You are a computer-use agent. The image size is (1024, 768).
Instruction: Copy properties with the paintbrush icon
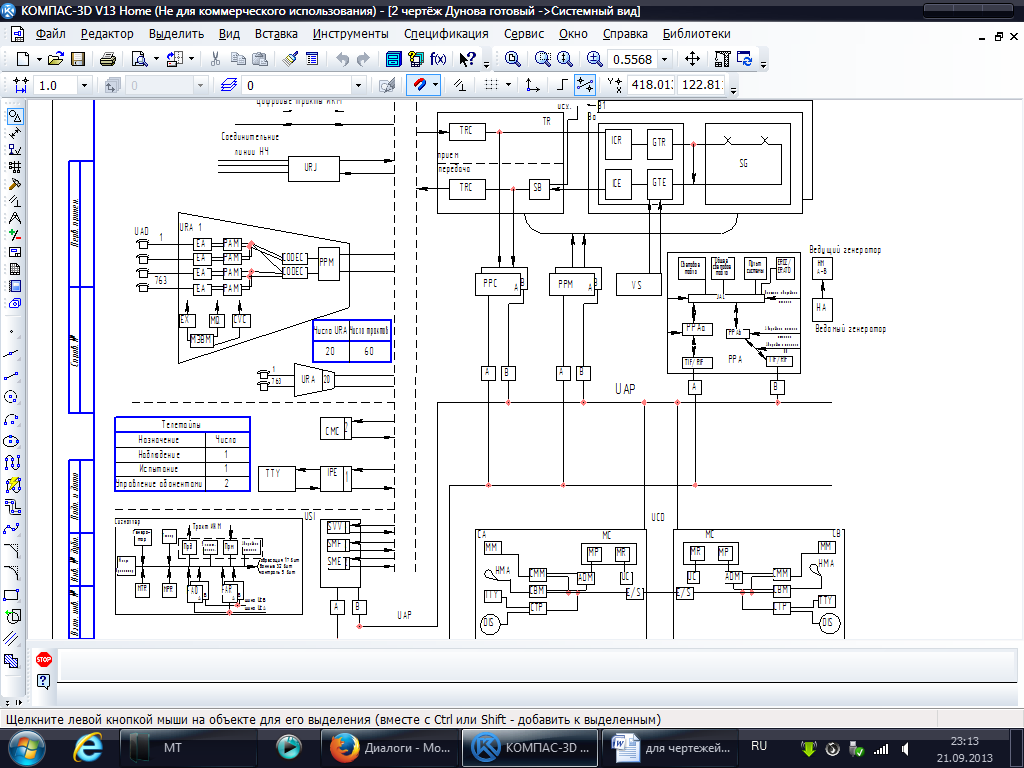point(291,59)
